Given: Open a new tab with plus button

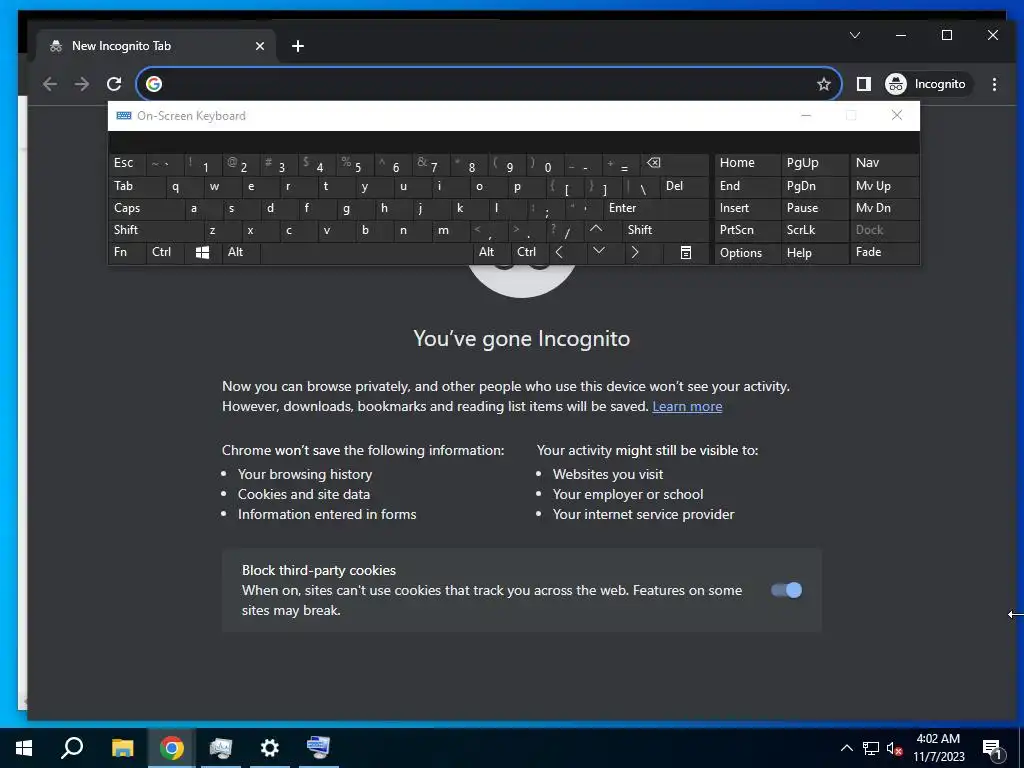Looking at the screenshot, I should pos(298,46).
